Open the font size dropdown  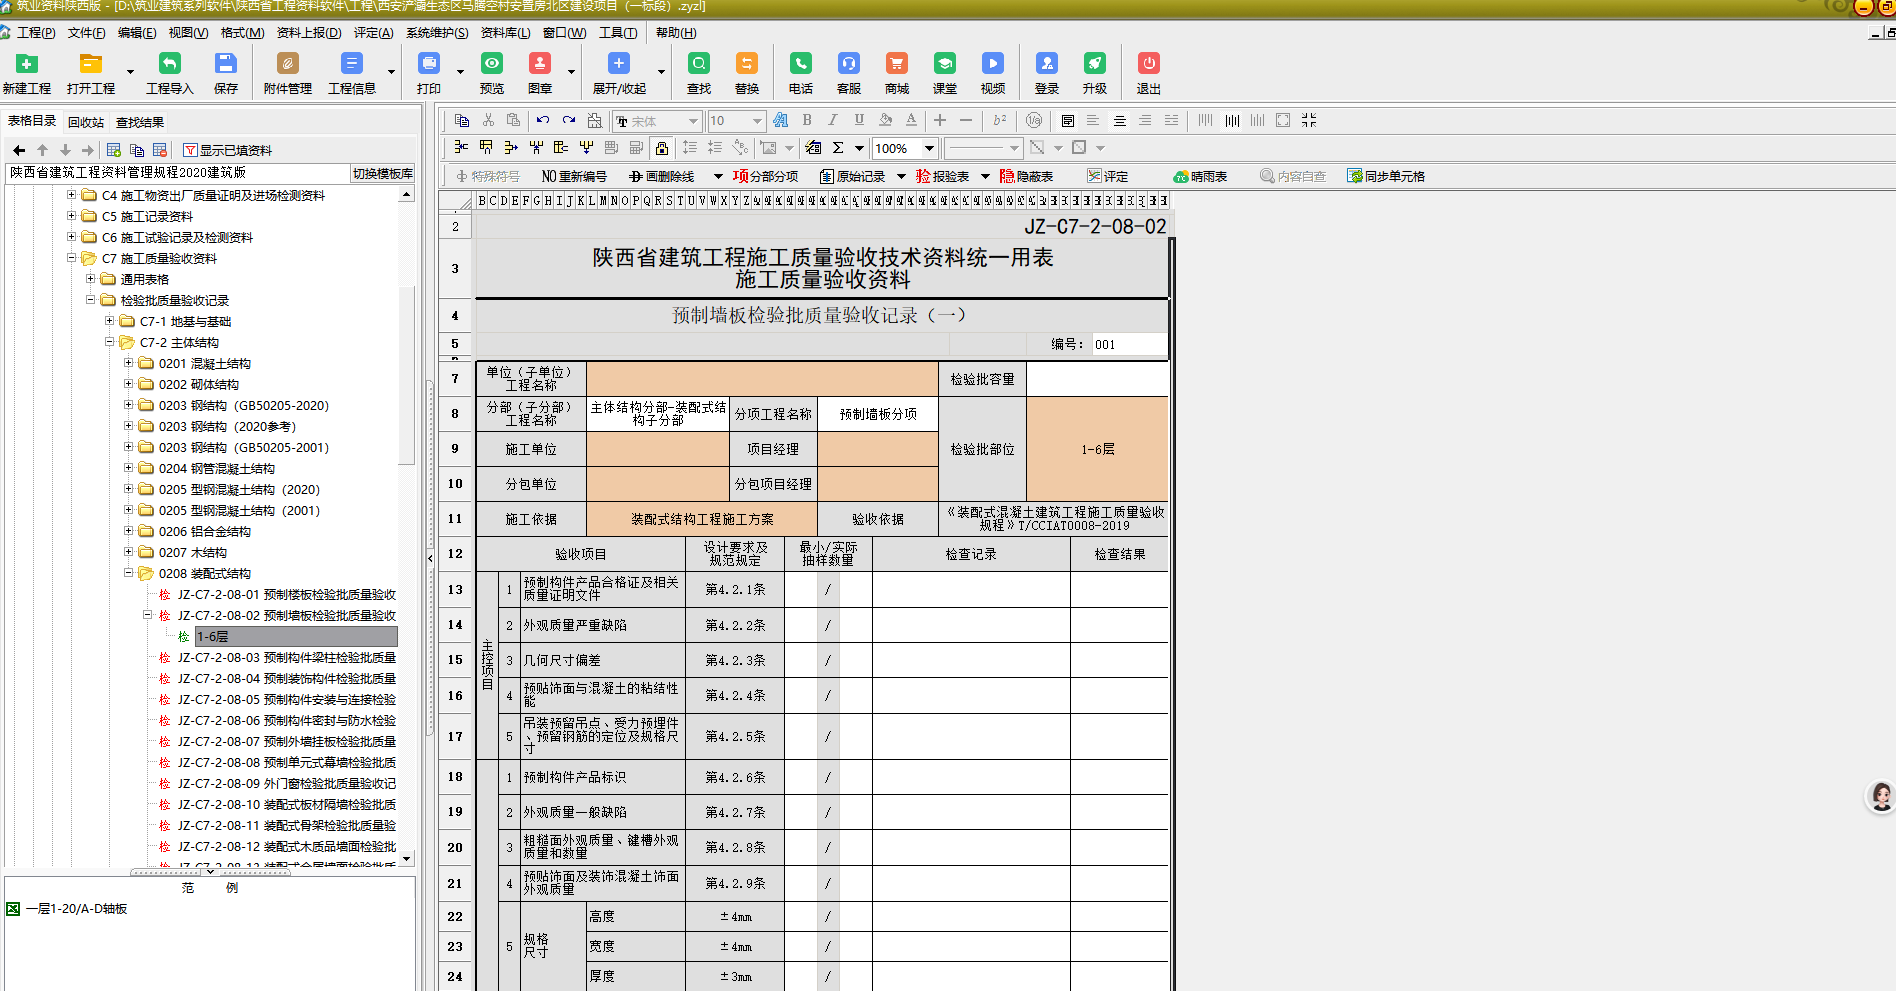tap(757, 121)
